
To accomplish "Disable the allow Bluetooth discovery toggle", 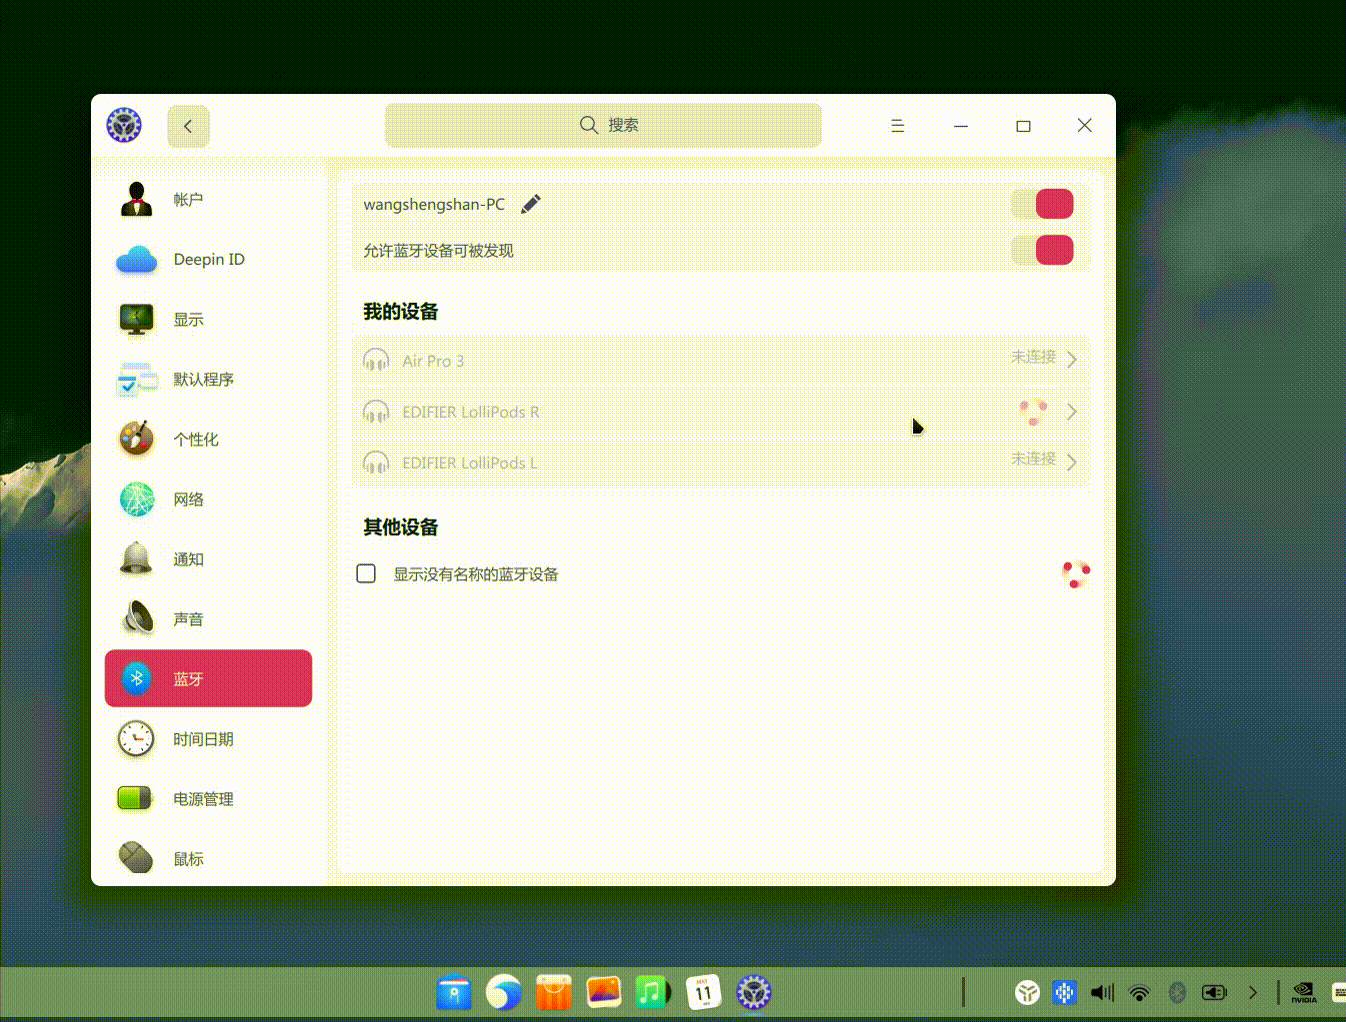I will (x=1042, y=250).
